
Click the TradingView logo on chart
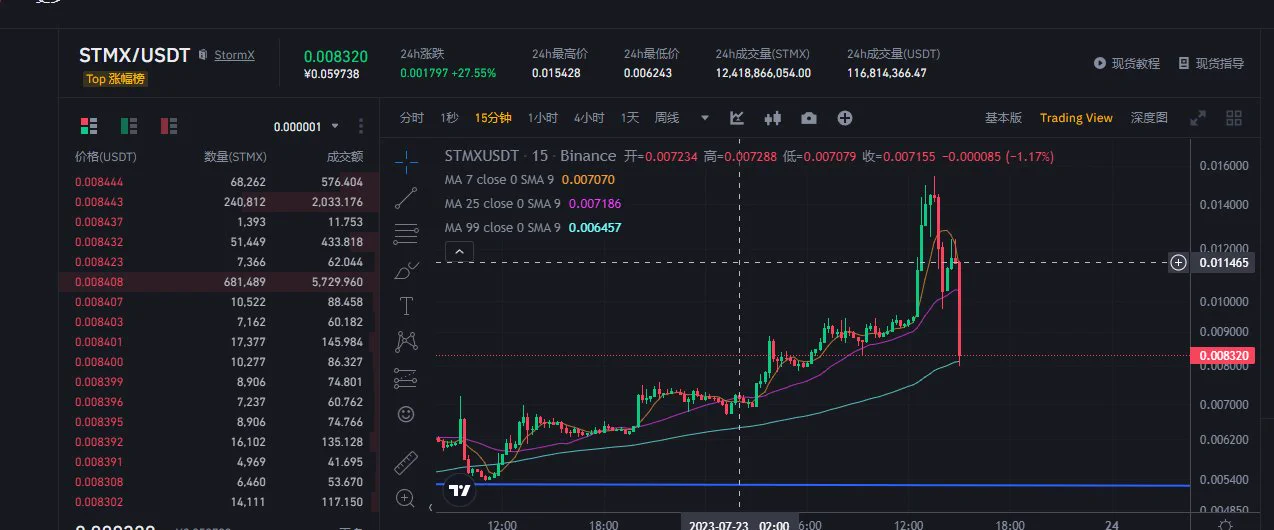click(460, 491)
